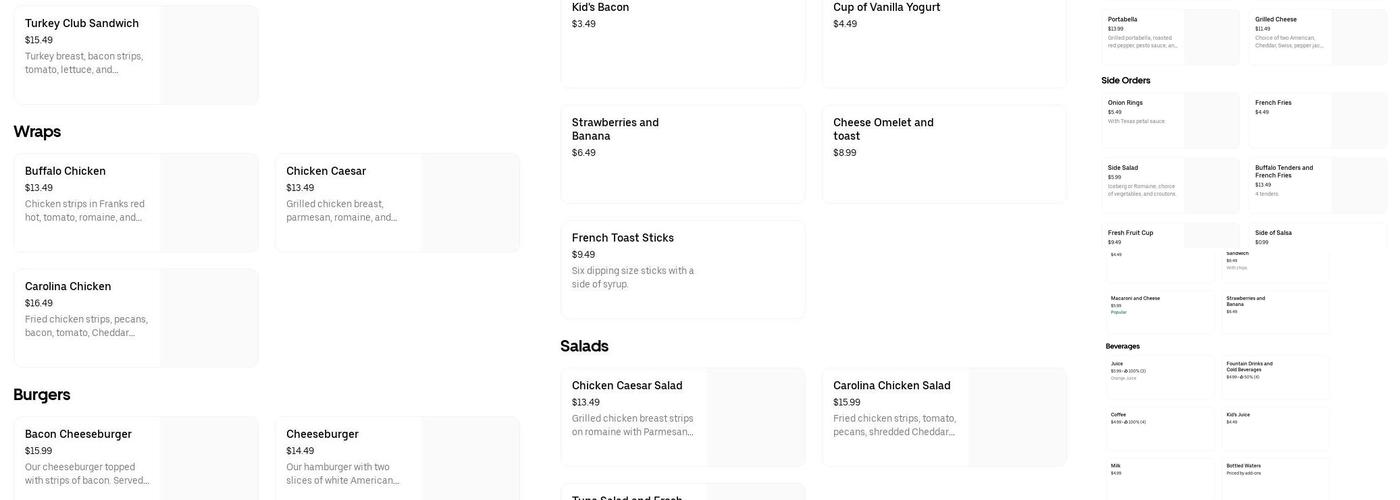Select Buffalo Tenders and French Fries

click(1292, 184)
